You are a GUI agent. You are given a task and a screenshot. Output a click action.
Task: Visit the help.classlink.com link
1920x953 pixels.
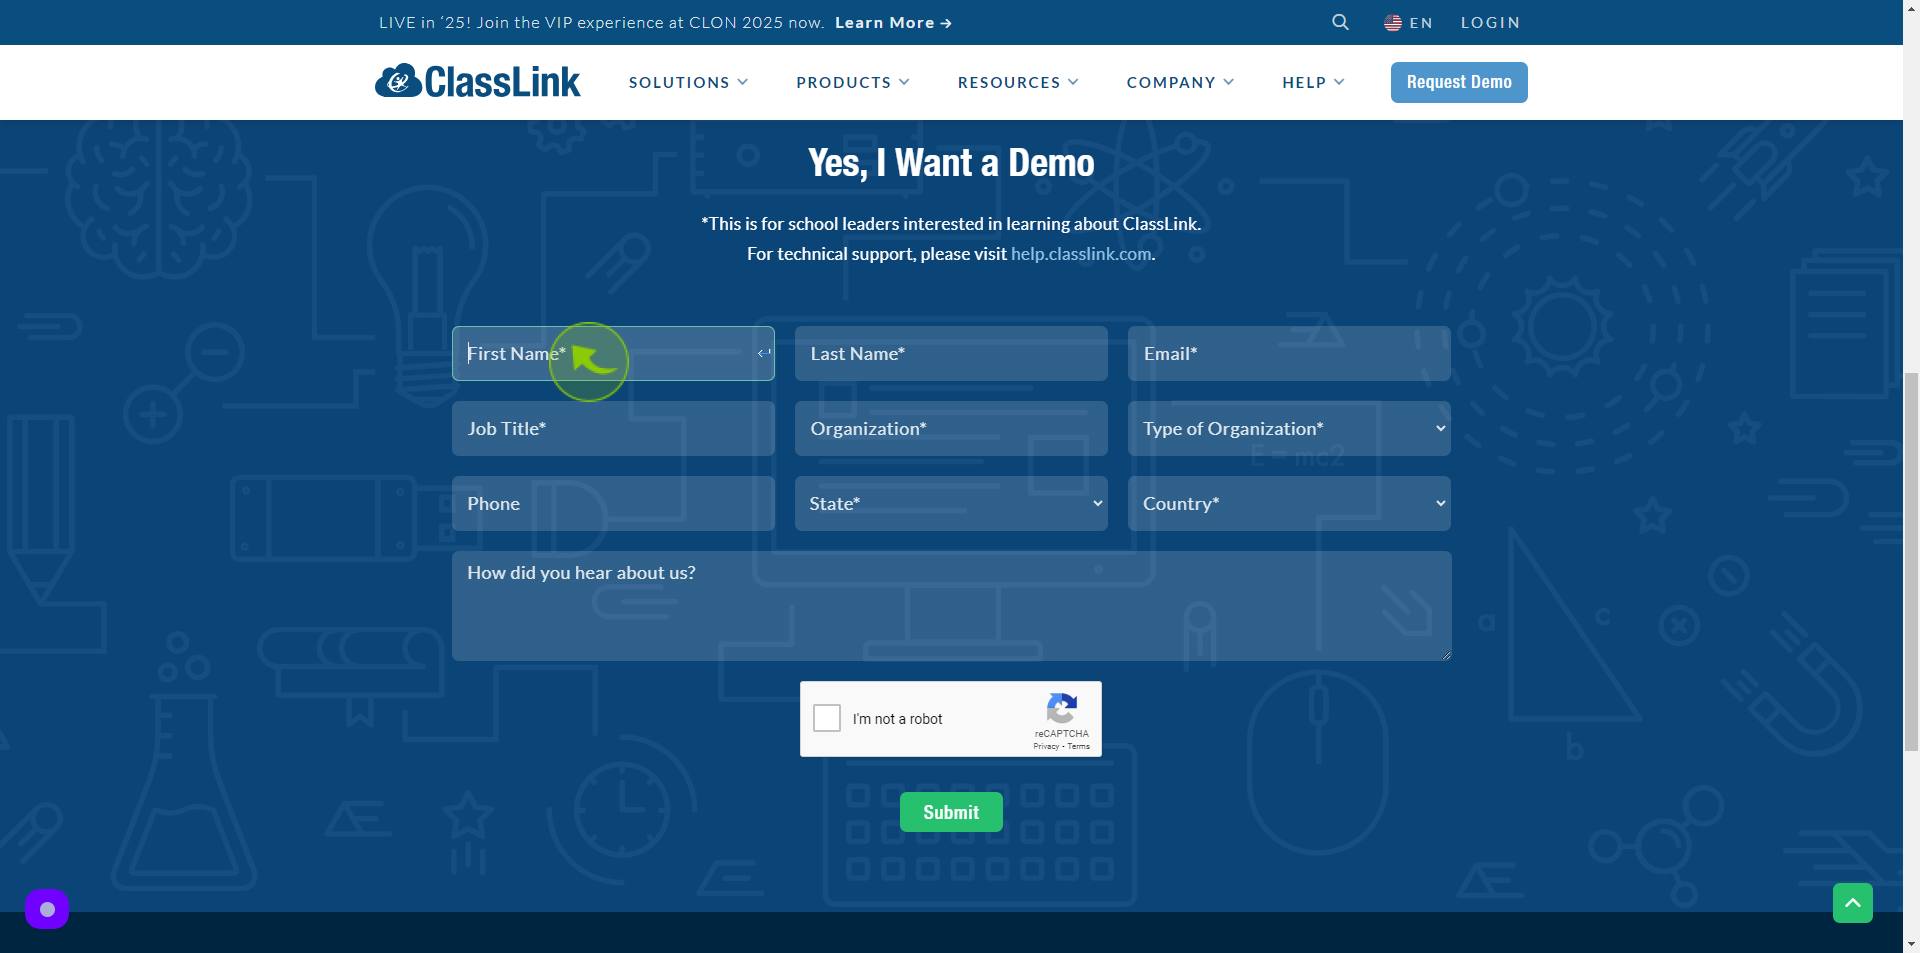tap(1081, 254)
